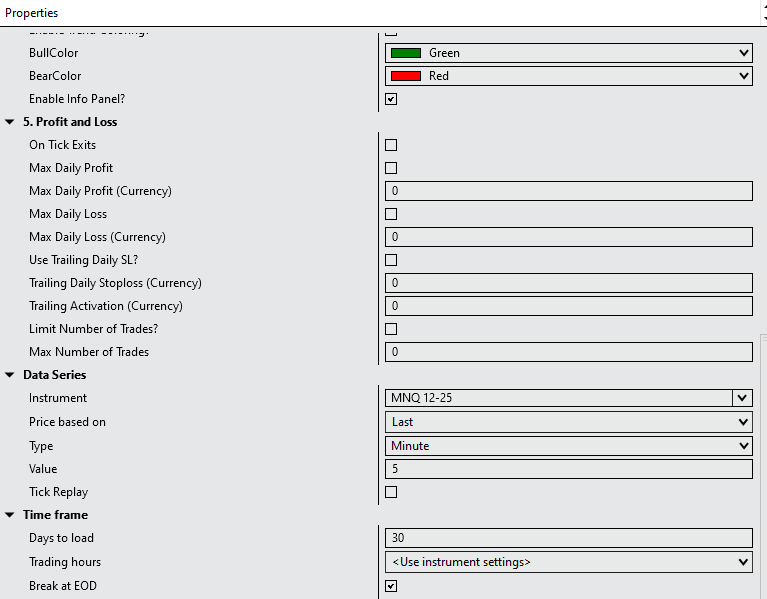This screenshot has height=599, width=767.
Task: Check the Limit Number of Trades box
Action: pyautogui.click(x=391, y=329)
